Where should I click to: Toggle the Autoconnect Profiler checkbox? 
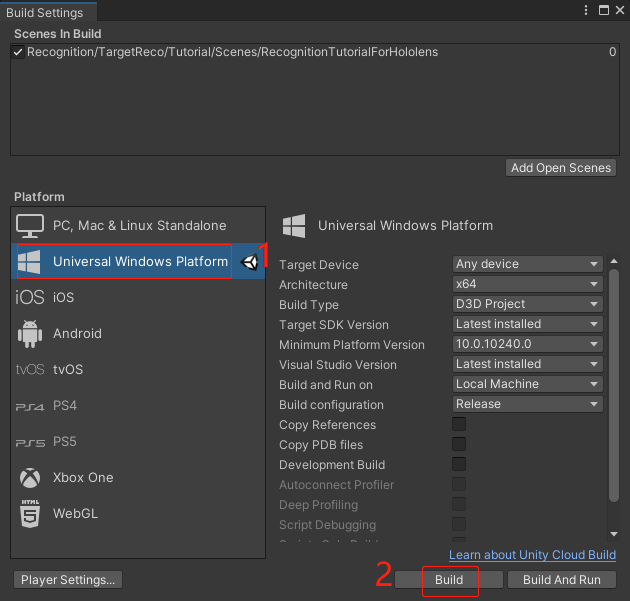459,484
